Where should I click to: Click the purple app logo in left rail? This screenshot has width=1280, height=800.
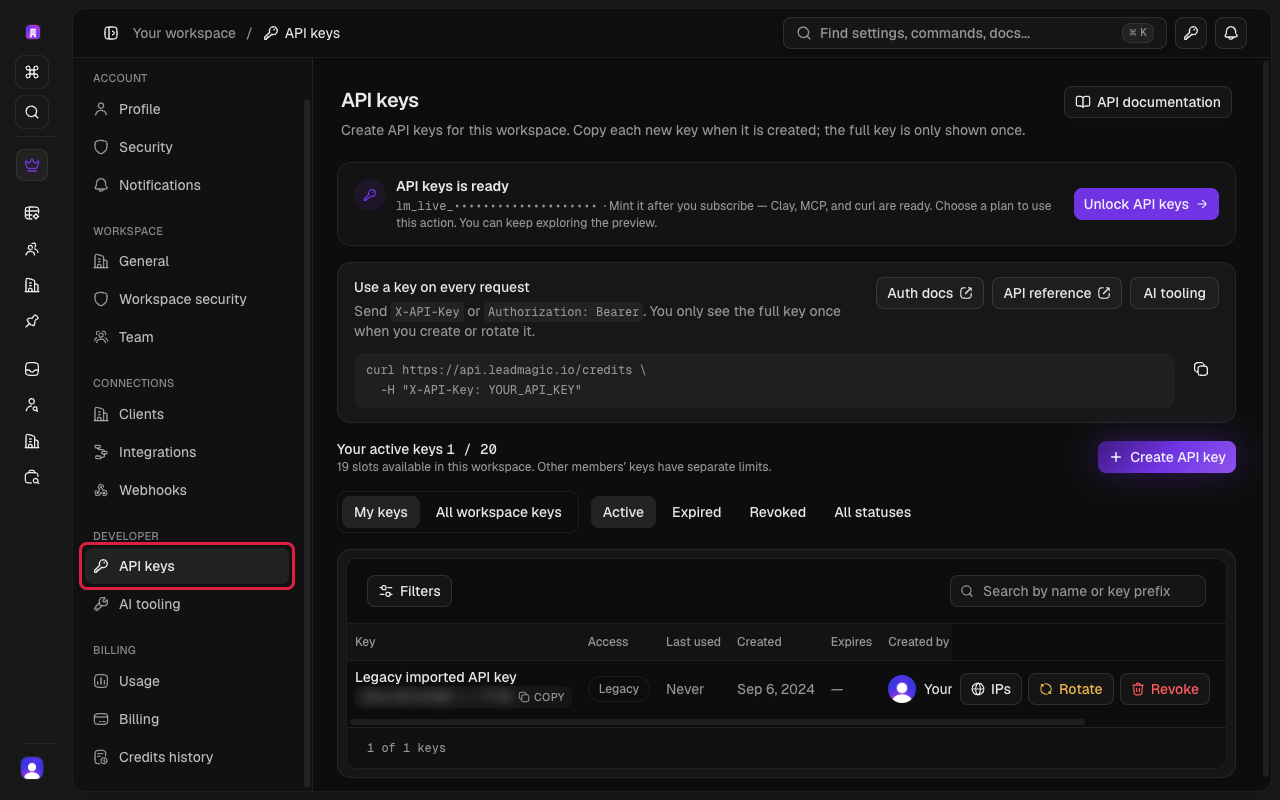(x=32, y=32)
